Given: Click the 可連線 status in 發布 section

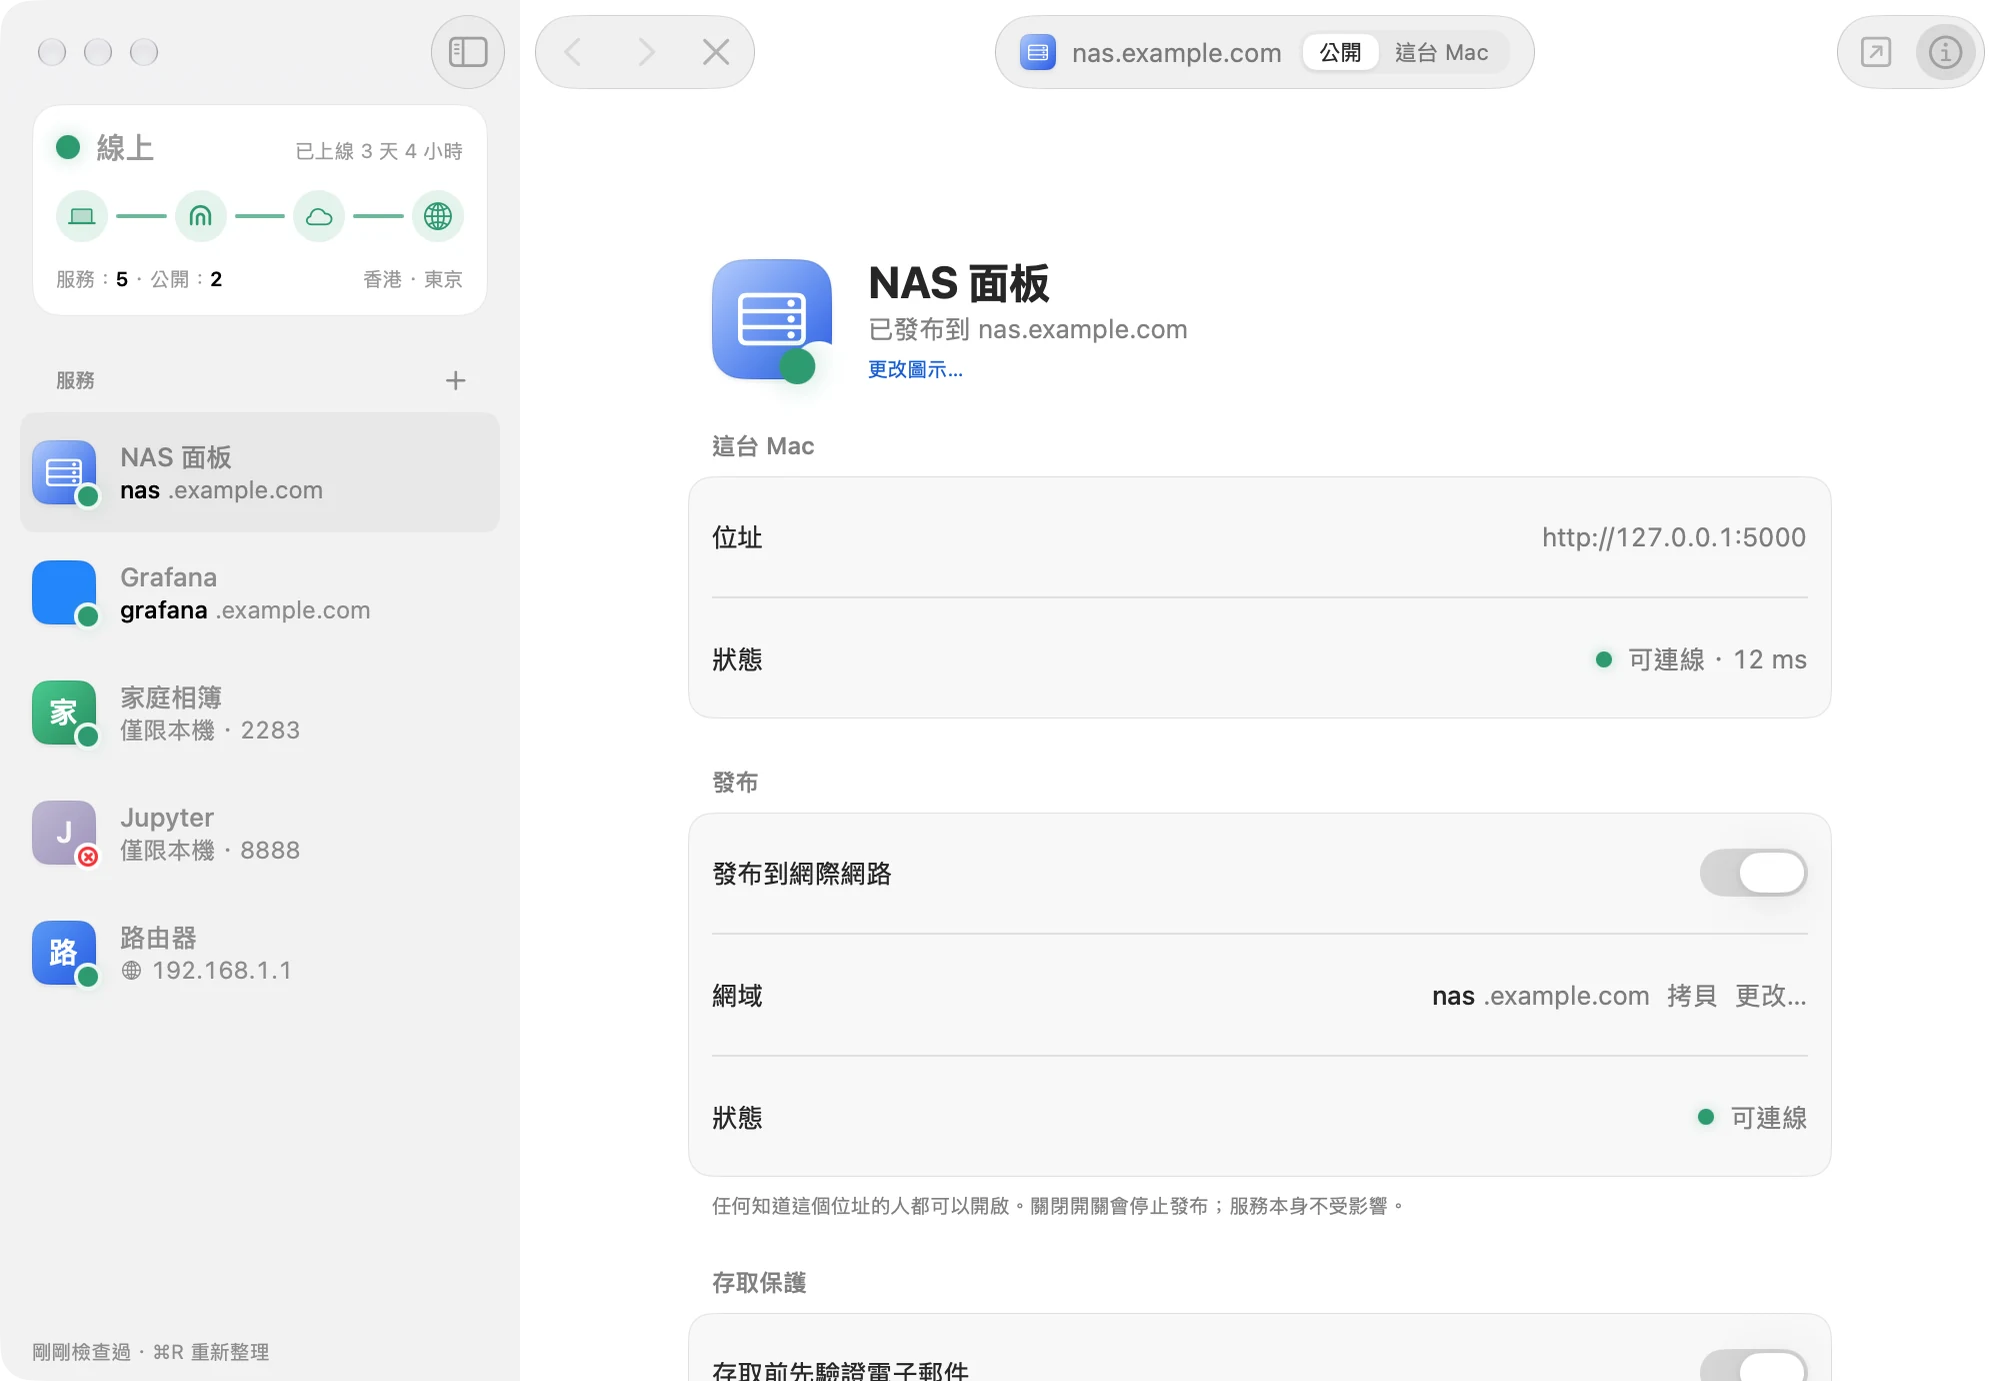Looking at the screenshot, I should point(1753,1118).
